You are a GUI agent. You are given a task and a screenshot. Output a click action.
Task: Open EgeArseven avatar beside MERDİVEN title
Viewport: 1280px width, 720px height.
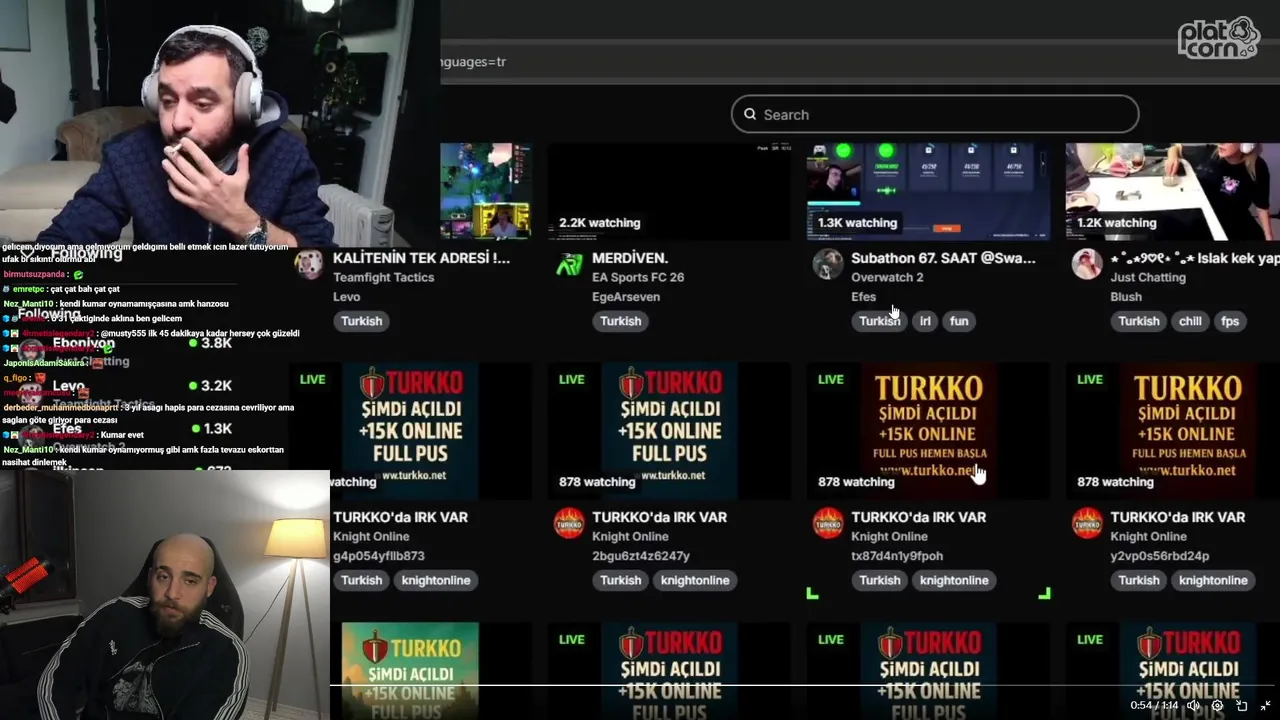click(x=569, y=264)
